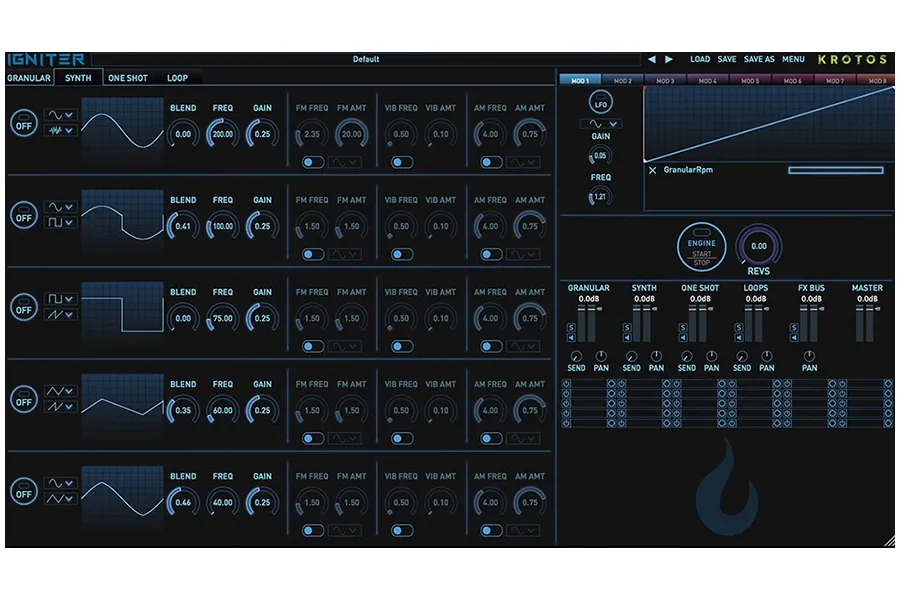Go to the previous preset with left arrow

[651, 59]
